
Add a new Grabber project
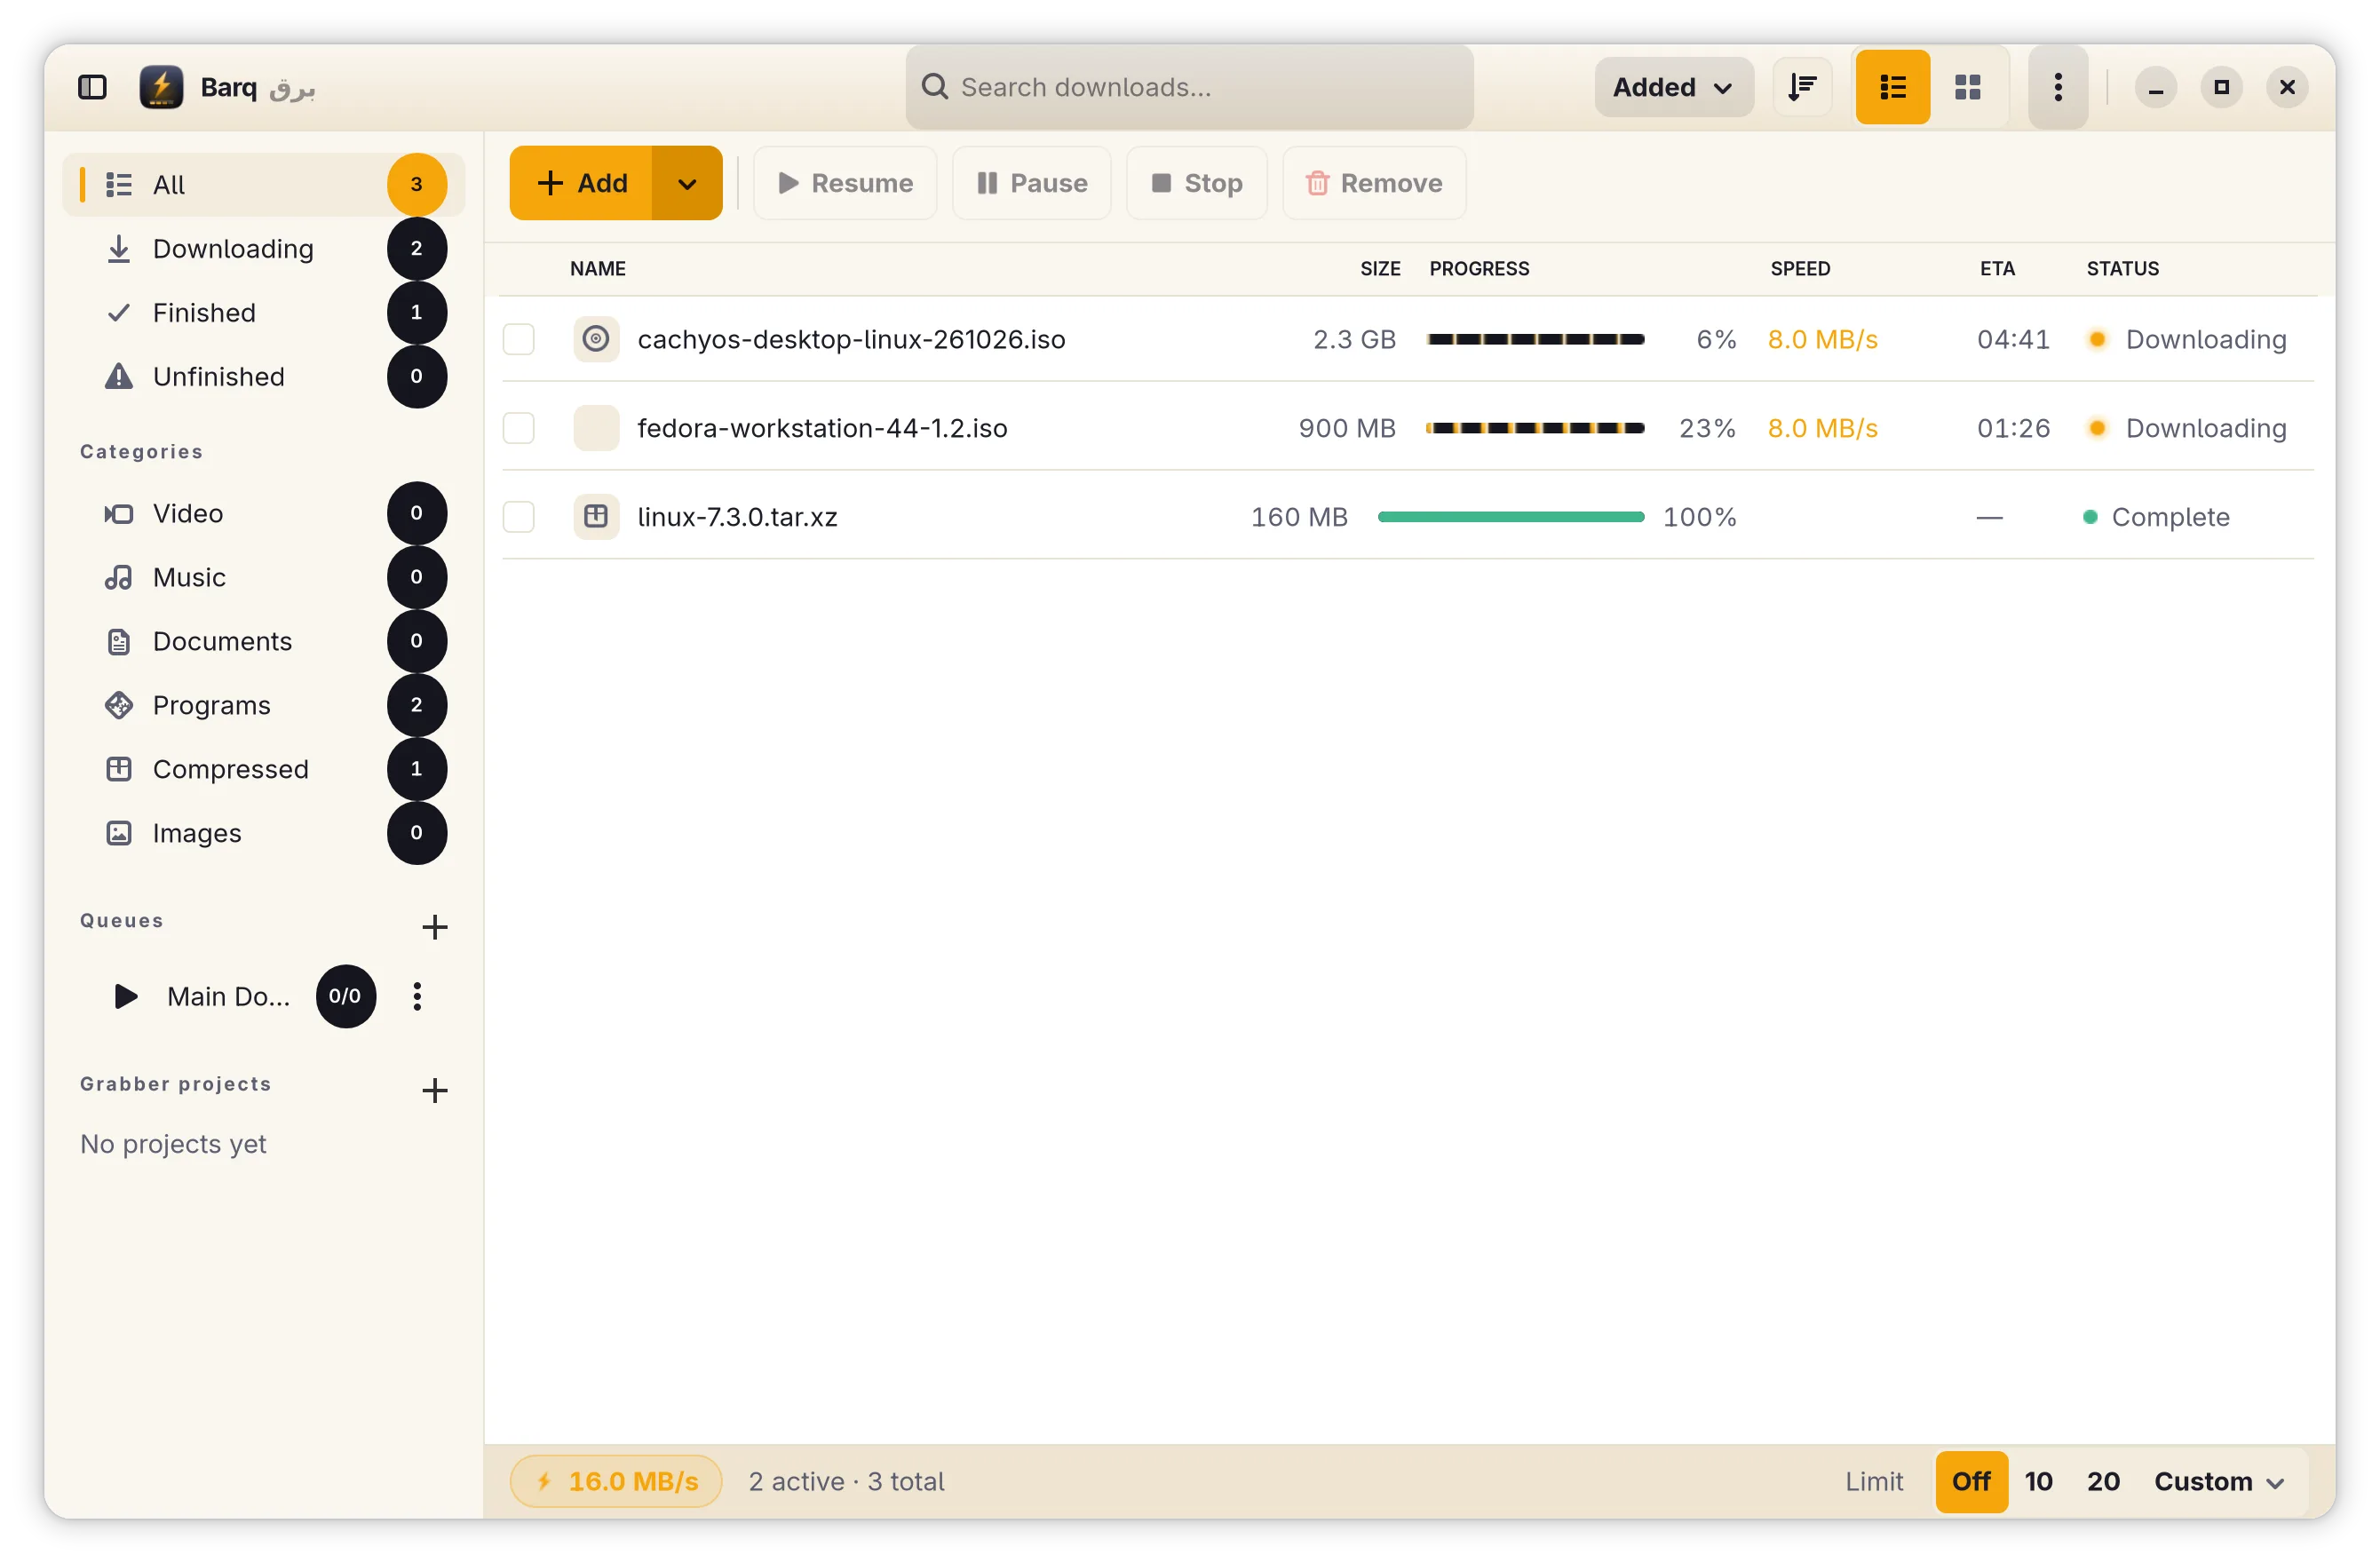tap(434, 1090)
